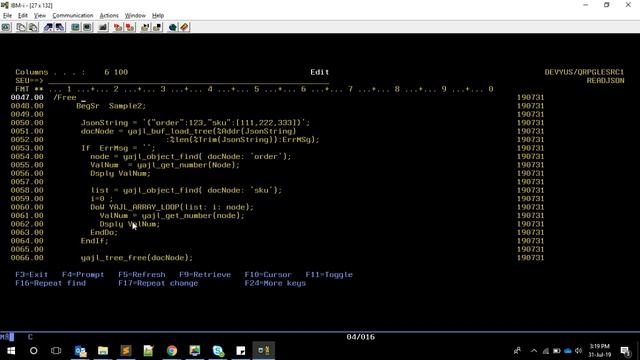The width and height of the screenshot is (640, 360).
Task: Click the F11=Toggle function key label
Action: click(329, 275)
